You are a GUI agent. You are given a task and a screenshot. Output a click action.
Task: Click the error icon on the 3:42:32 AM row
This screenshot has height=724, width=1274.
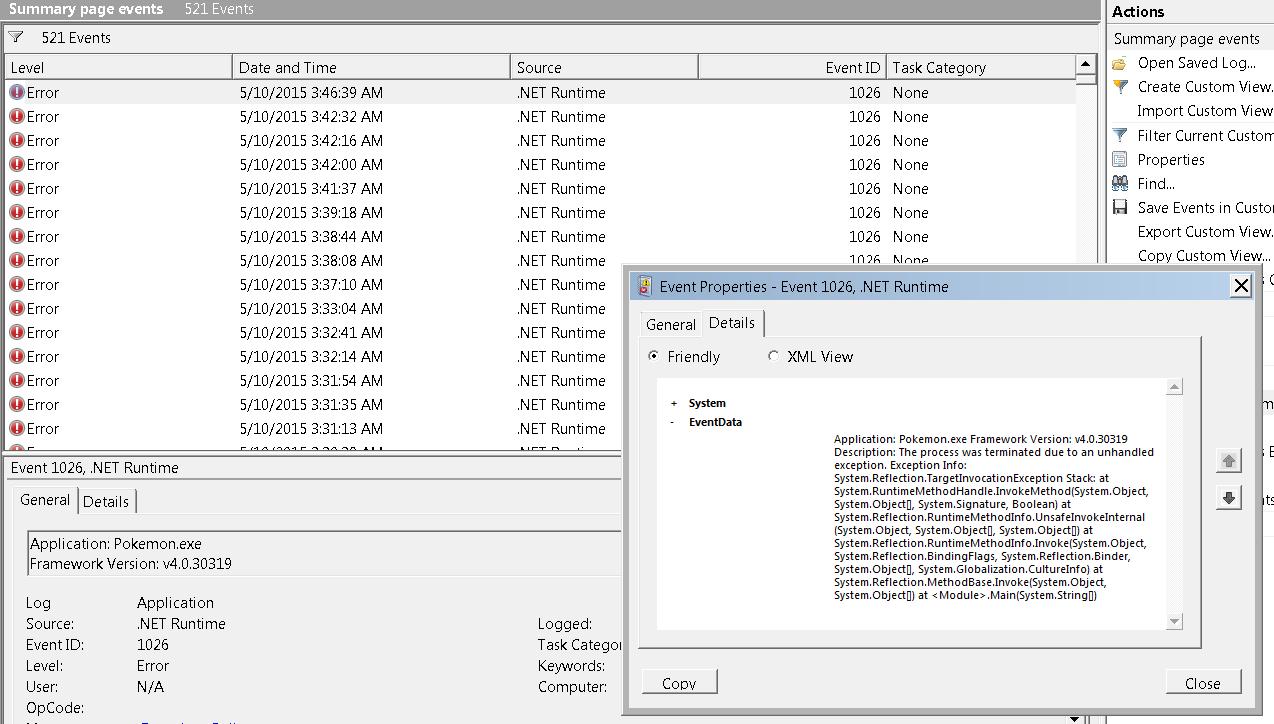click(17, 116)
